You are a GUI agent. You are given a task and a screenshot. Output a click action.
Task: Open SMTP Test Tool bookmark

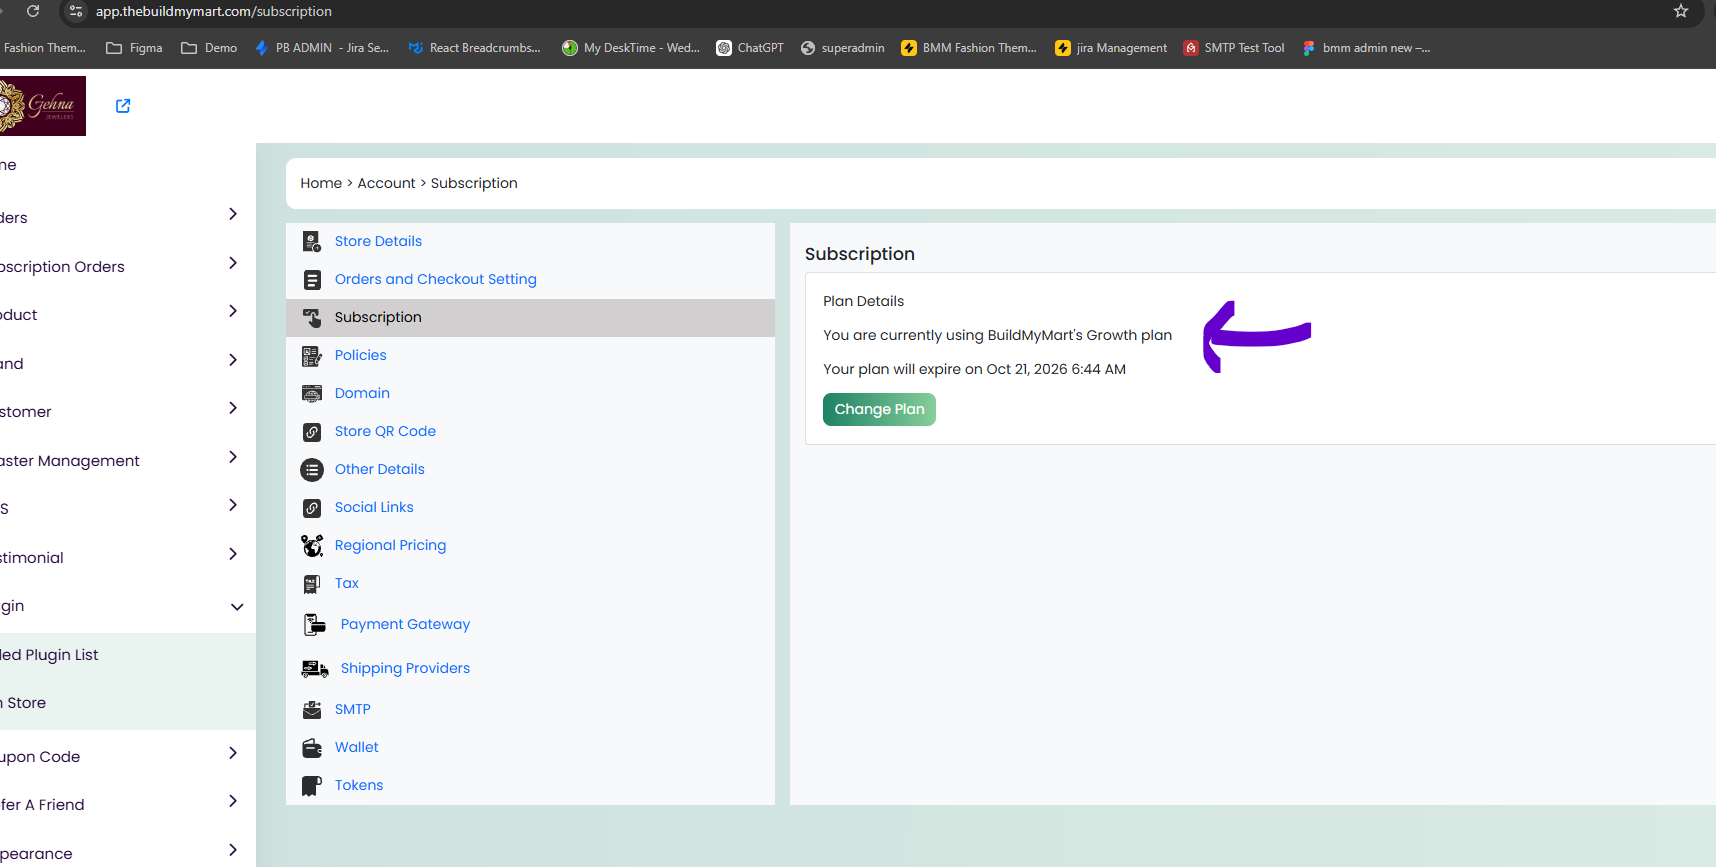point(1234,48)
